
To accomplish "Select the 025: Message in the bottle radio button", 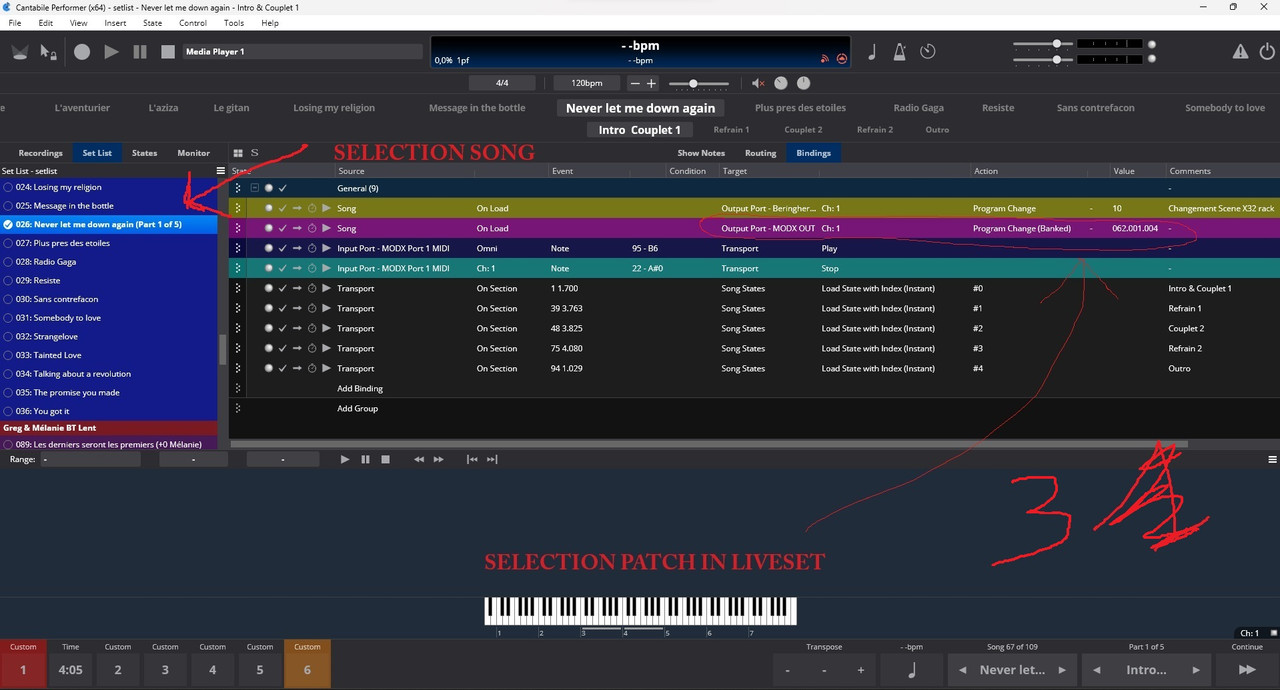I will 8,206.
